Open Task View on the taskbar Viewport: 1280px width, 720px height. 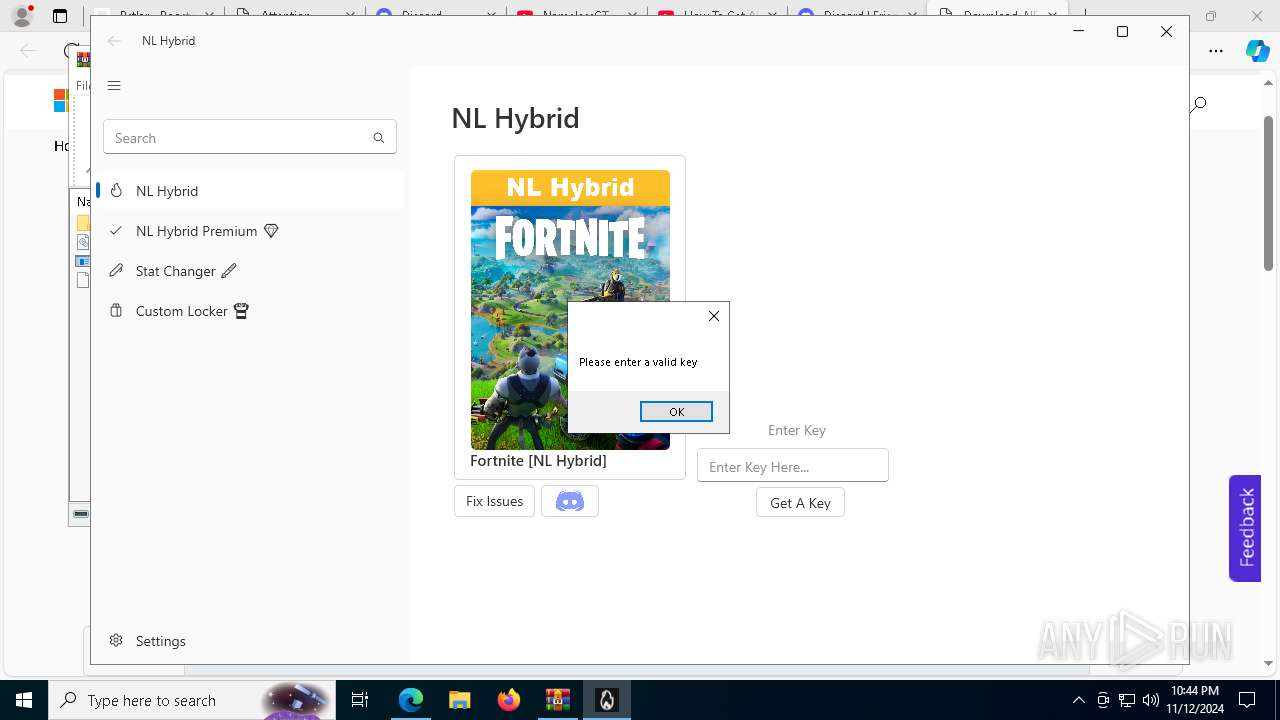pos(360,700)
